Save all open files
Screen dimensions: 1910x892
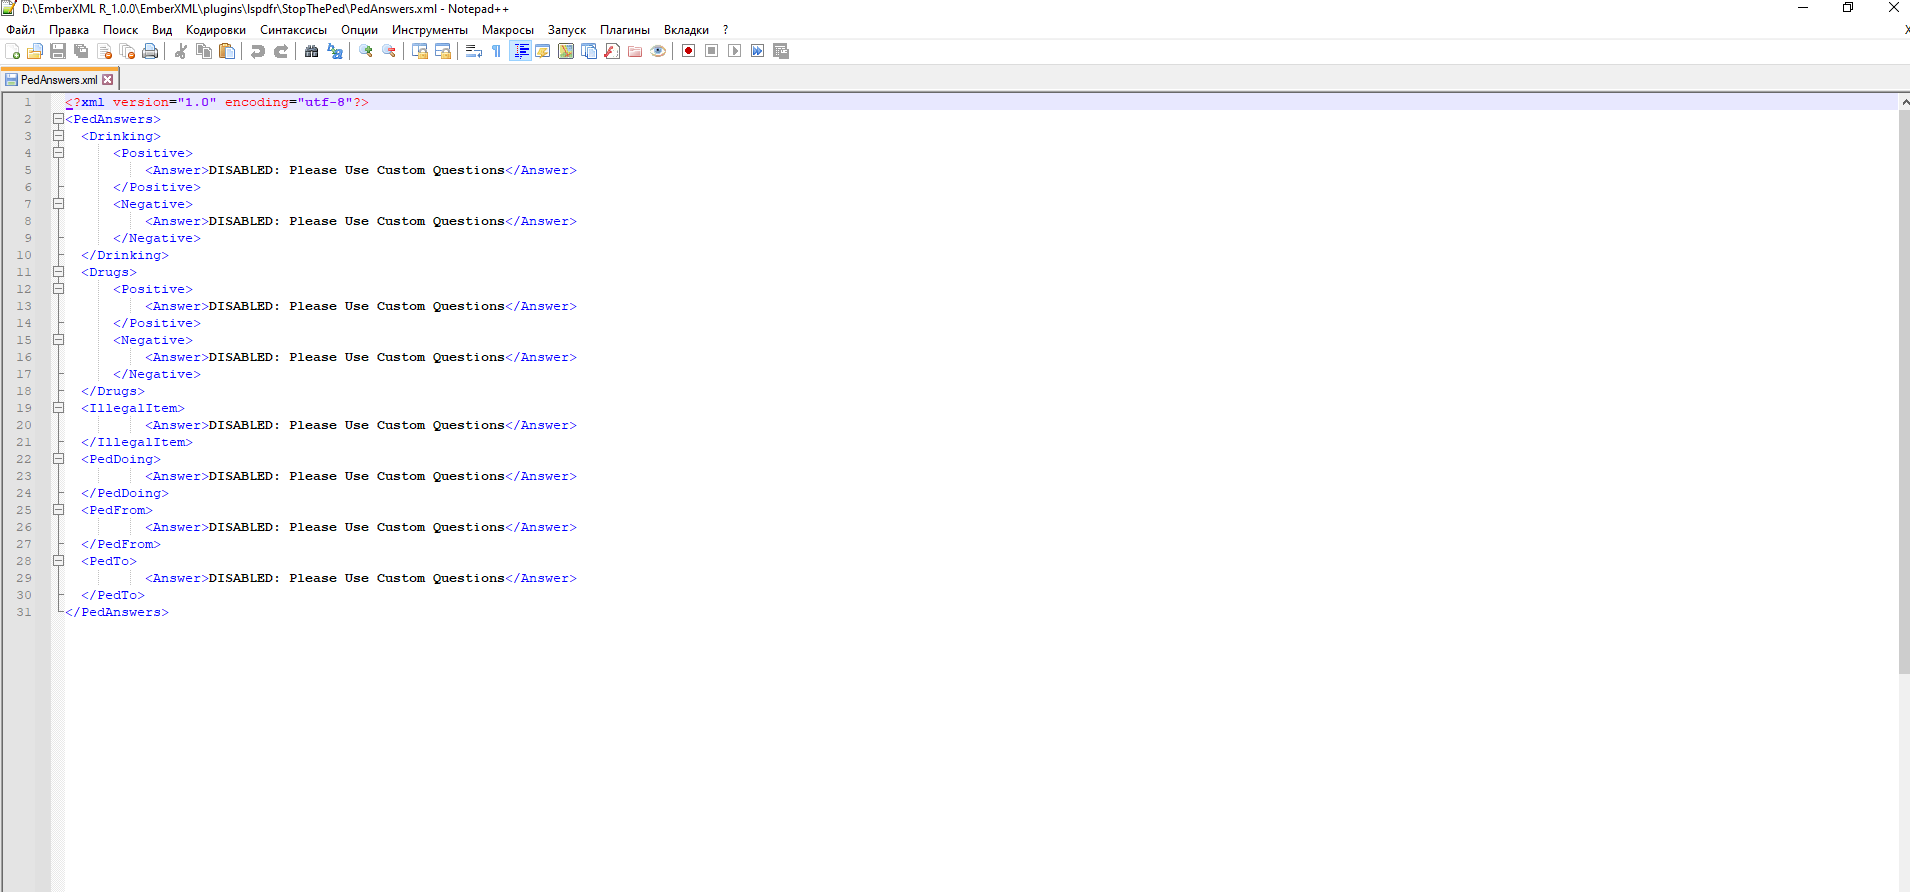(x=81, y=51)
